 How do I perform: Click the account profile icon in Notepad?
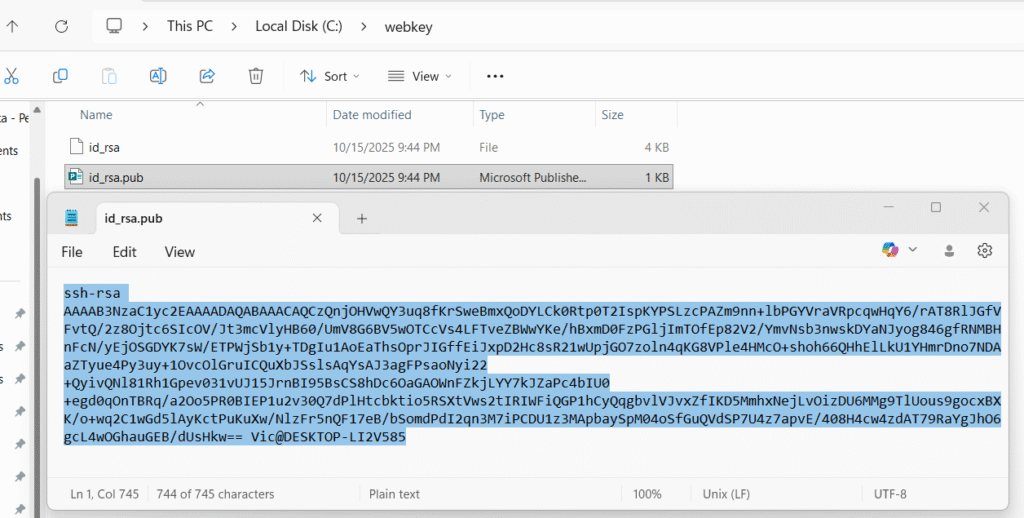(x=950, y=249)
